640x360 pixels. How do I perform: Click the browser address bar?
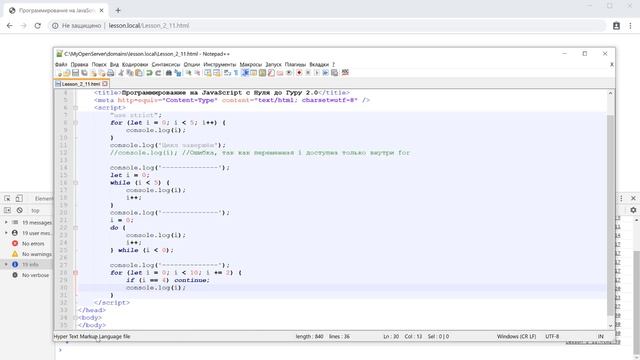(327, 26)
